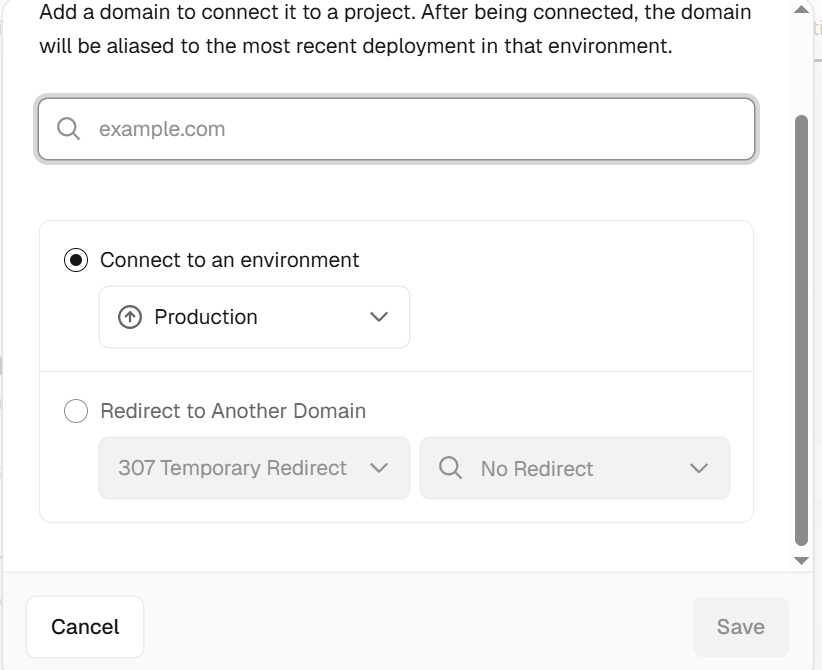Open the 307 Temporary Redirect dropdown
This screenshot has width=822, height=670.
[254, 468]
